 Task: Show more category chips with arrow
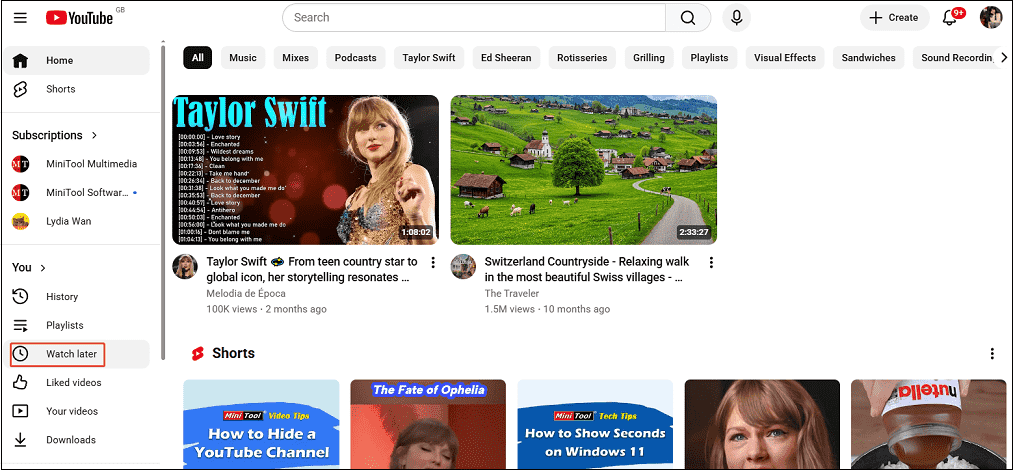click(x=1003, y=57)
